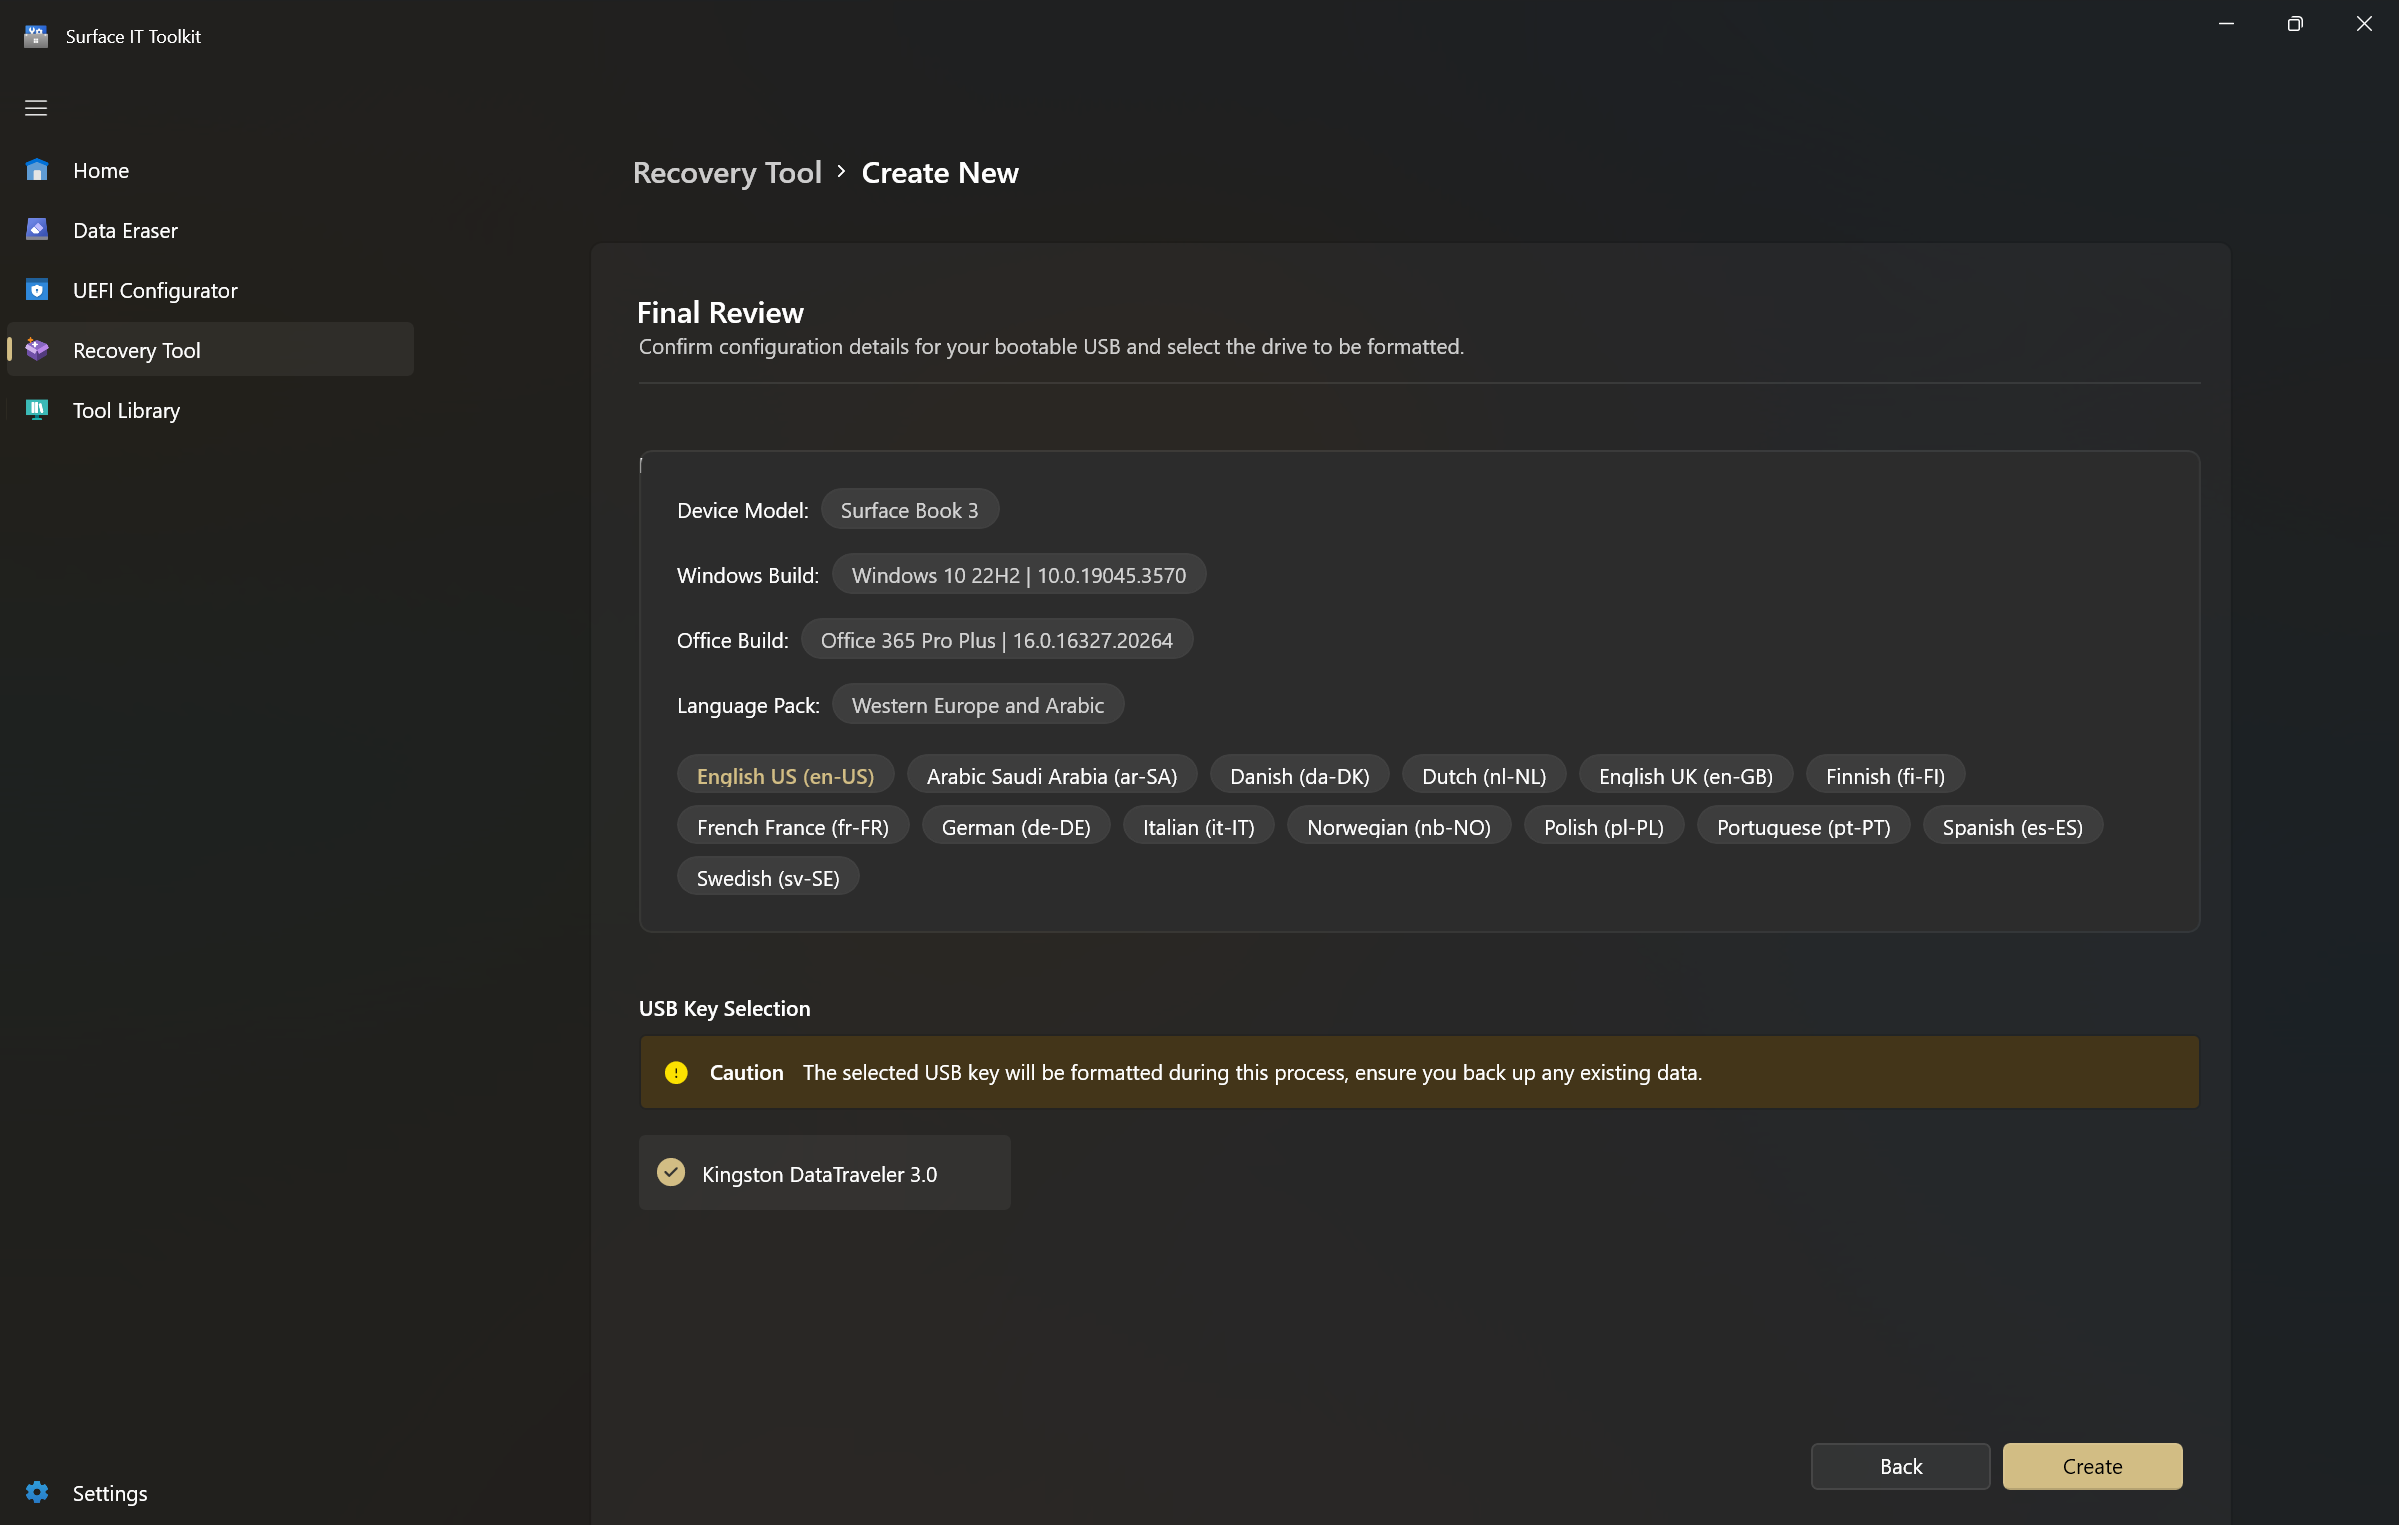
Task: Select the German (de-DE) language chip
Action: pos(1015,827)
